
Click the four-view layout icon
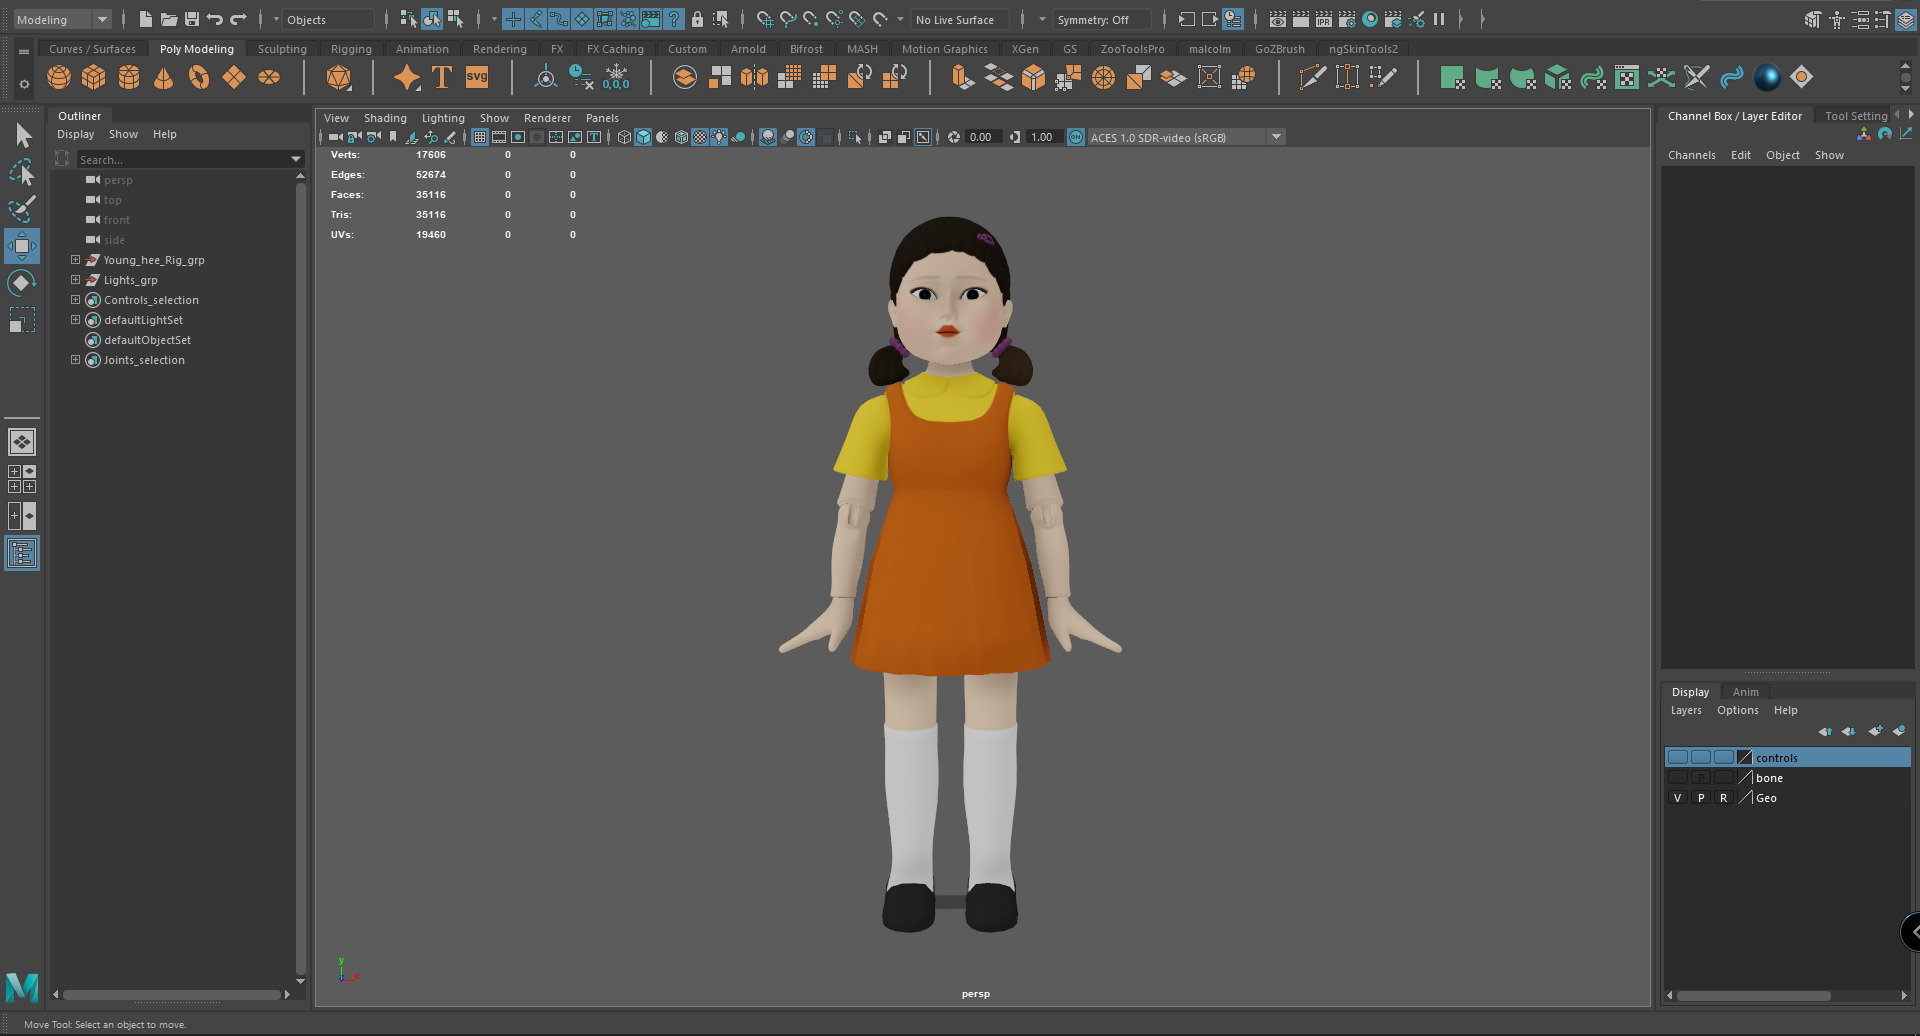[22, 479]
